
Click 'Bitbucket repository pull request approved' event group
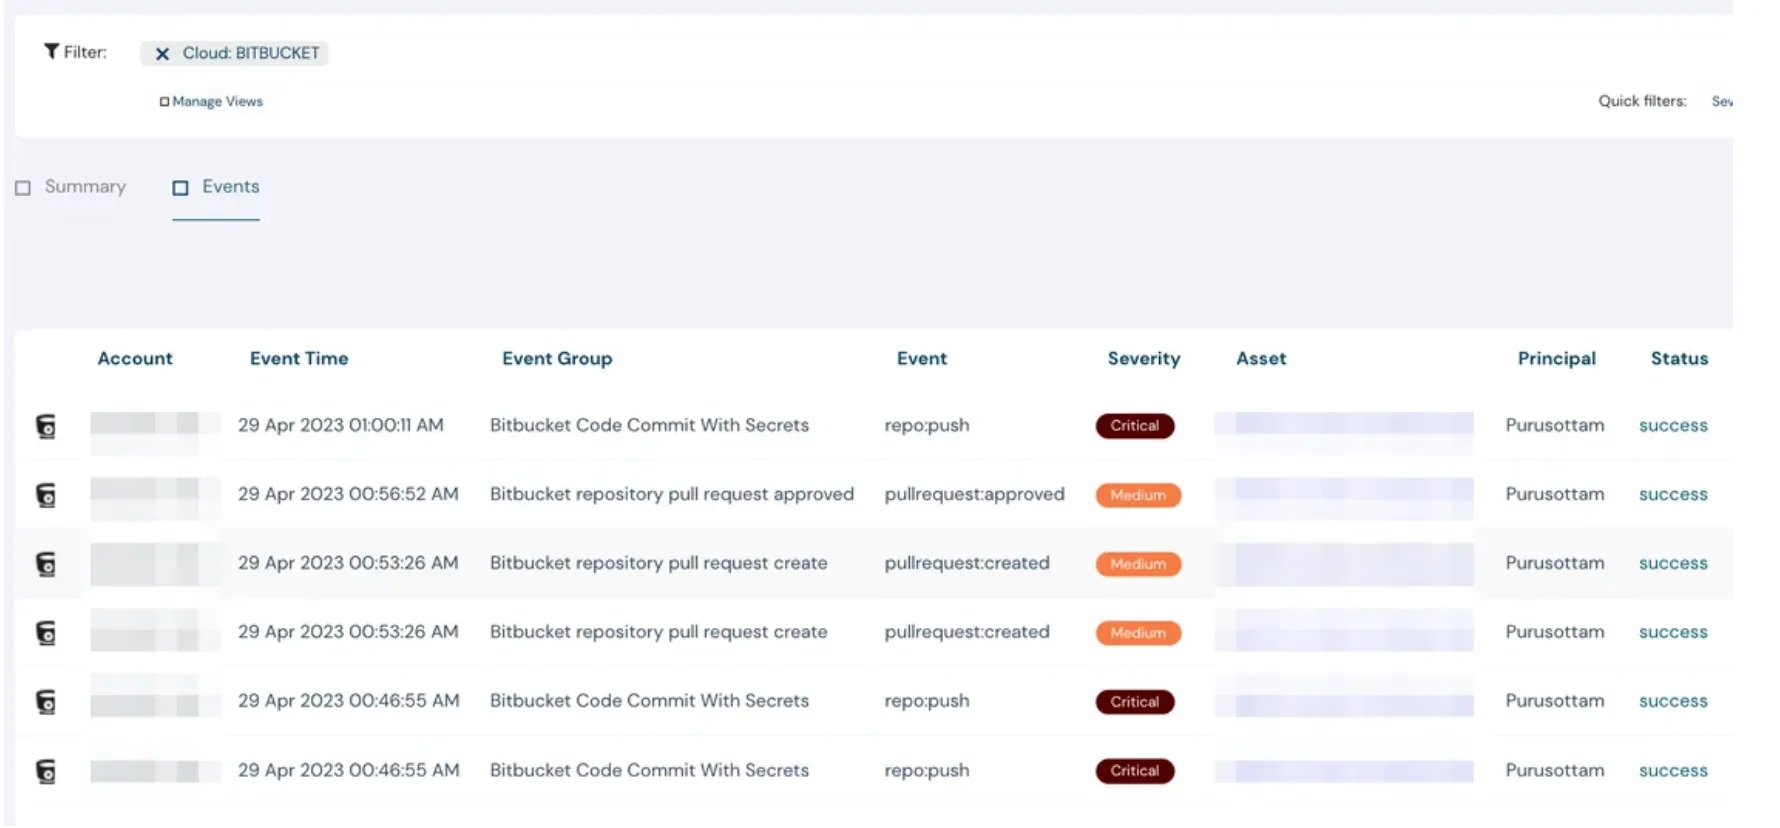coord(672,494)
